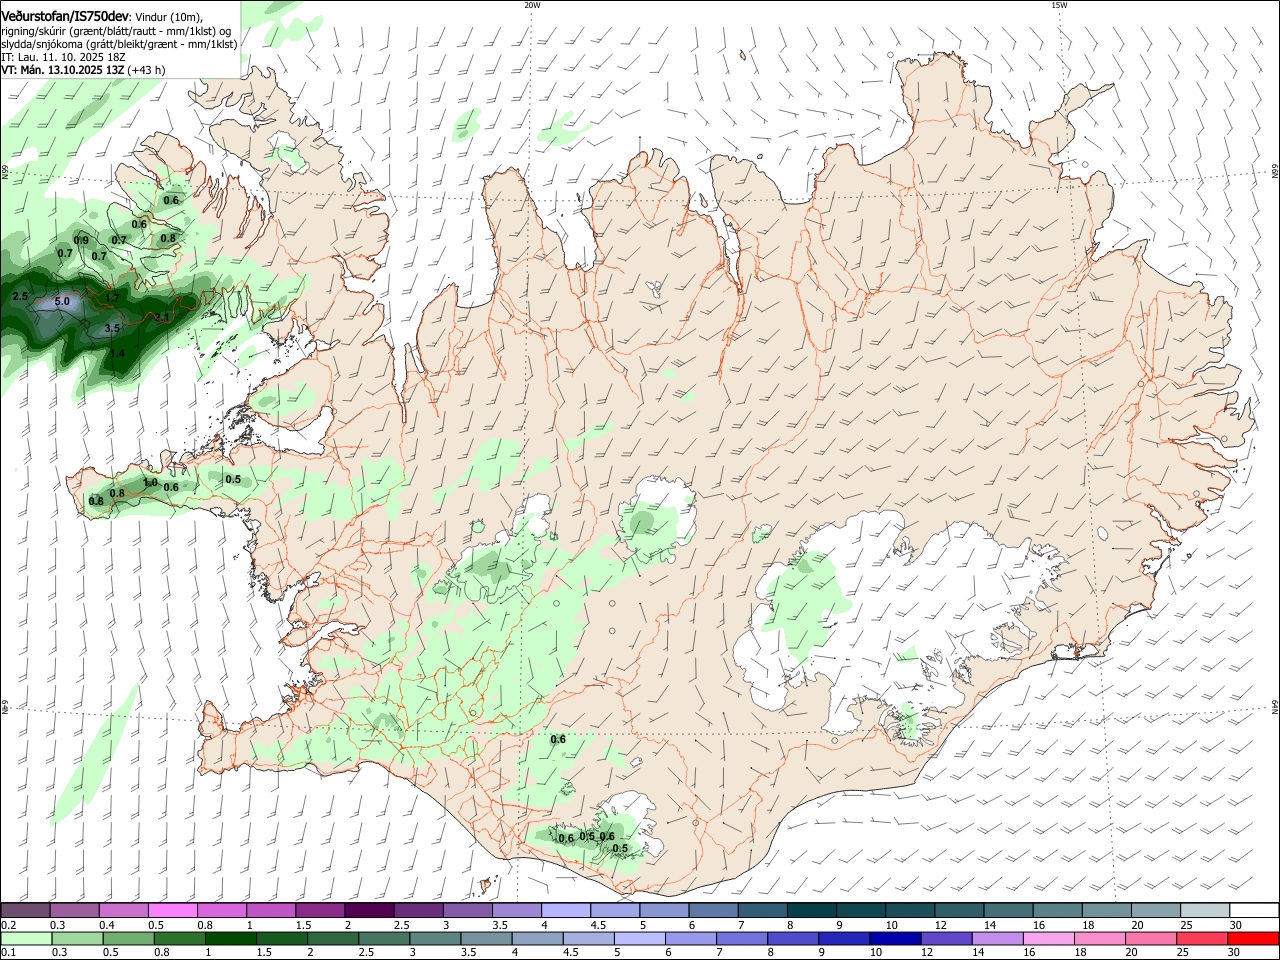The width and height of the screenshot is (1280, 960).
Task: Click the 0.2 label under the snow scale
Action: pyautogui.click(x=8, y=925)
